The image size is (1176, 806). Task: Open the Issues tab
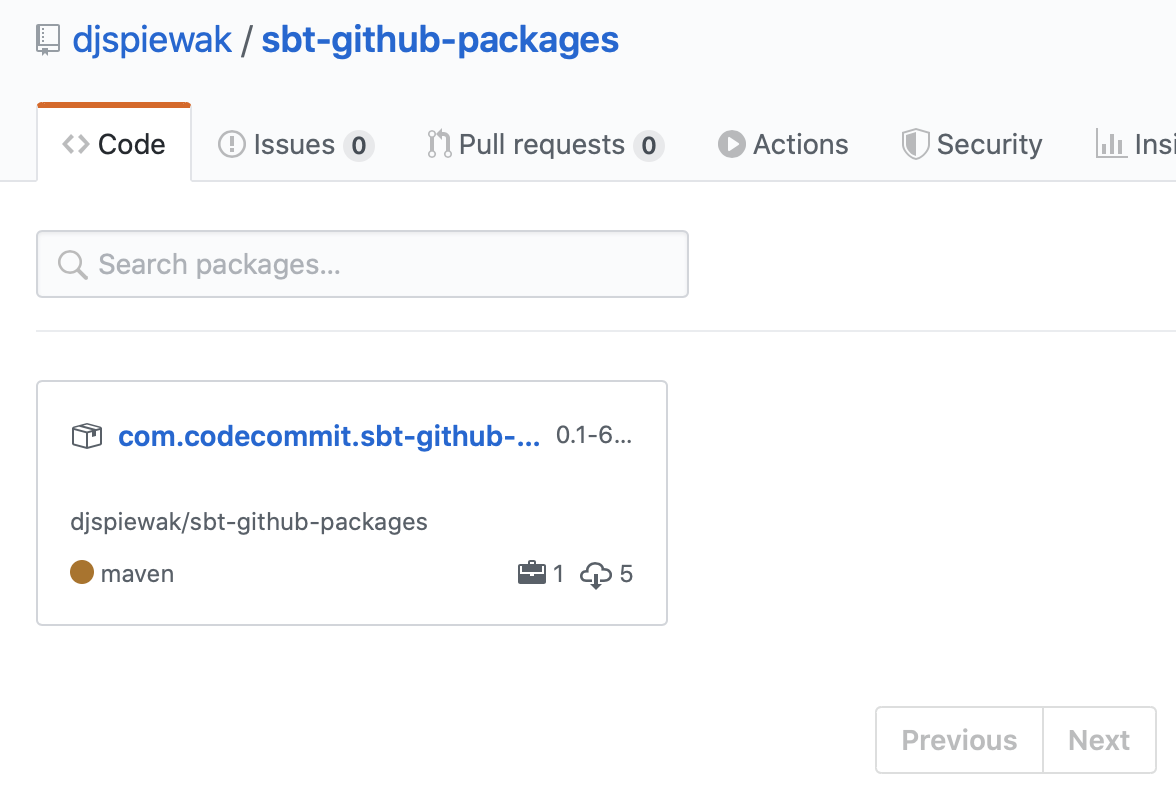pos(294,145)
